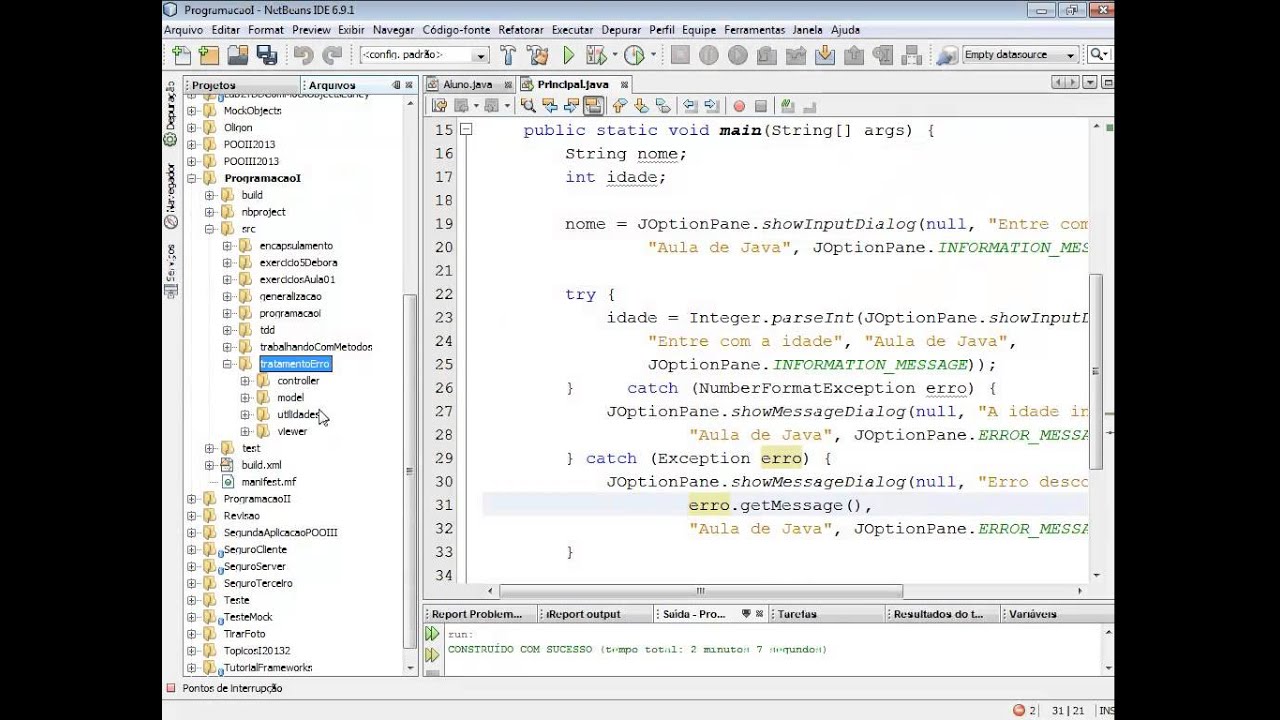Go to Next Bookmark icon
1280x720 pixels.
point(641,106)
